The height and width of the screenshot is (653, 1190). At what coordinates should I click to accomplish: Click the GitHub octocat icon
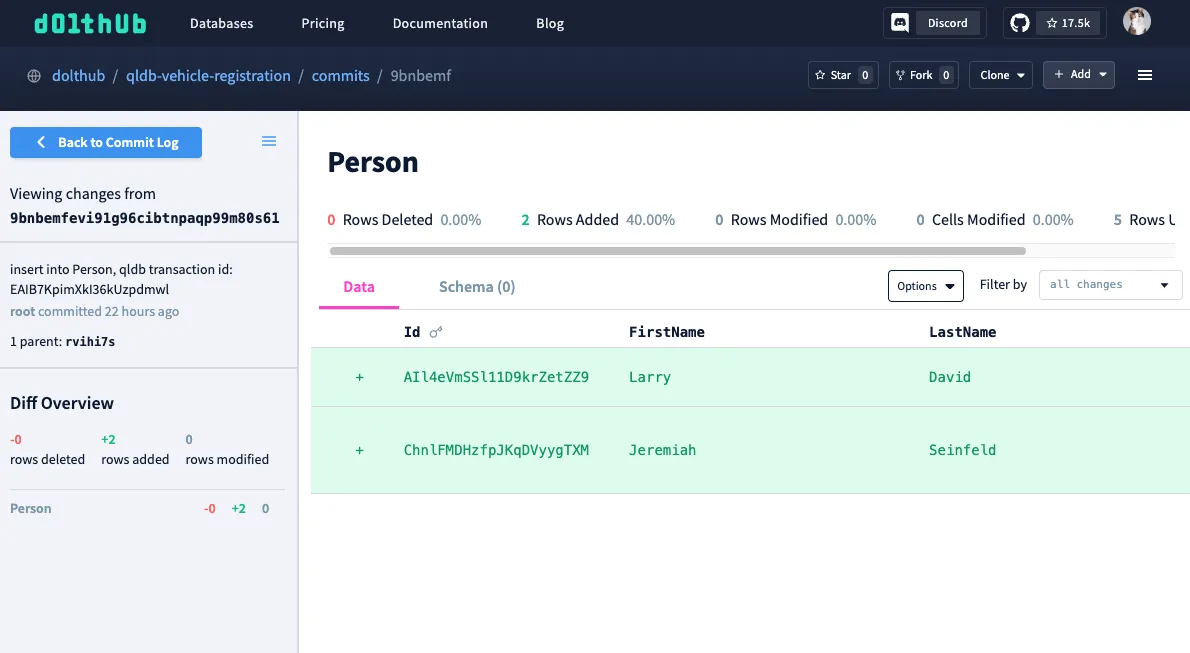tap(1019, 23)
